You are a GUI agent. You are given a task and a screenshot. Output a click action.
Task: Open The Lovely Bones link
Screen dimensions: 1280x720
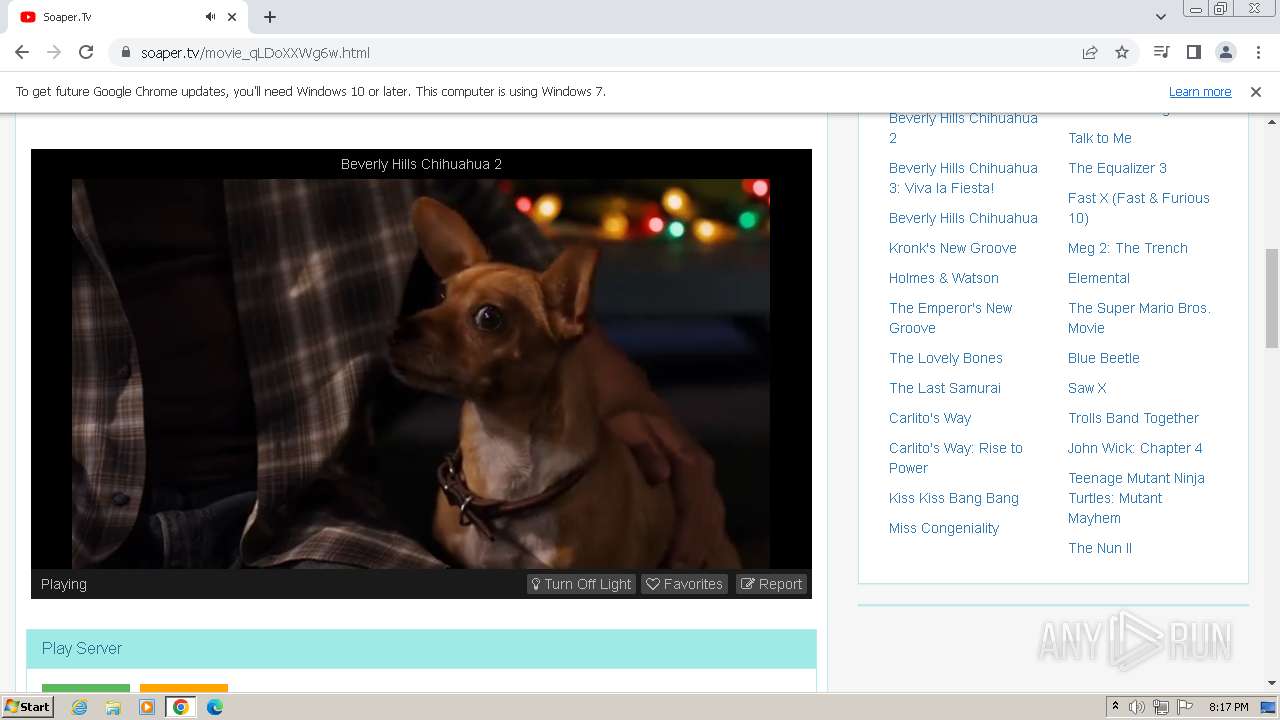(x=945, y=358)
